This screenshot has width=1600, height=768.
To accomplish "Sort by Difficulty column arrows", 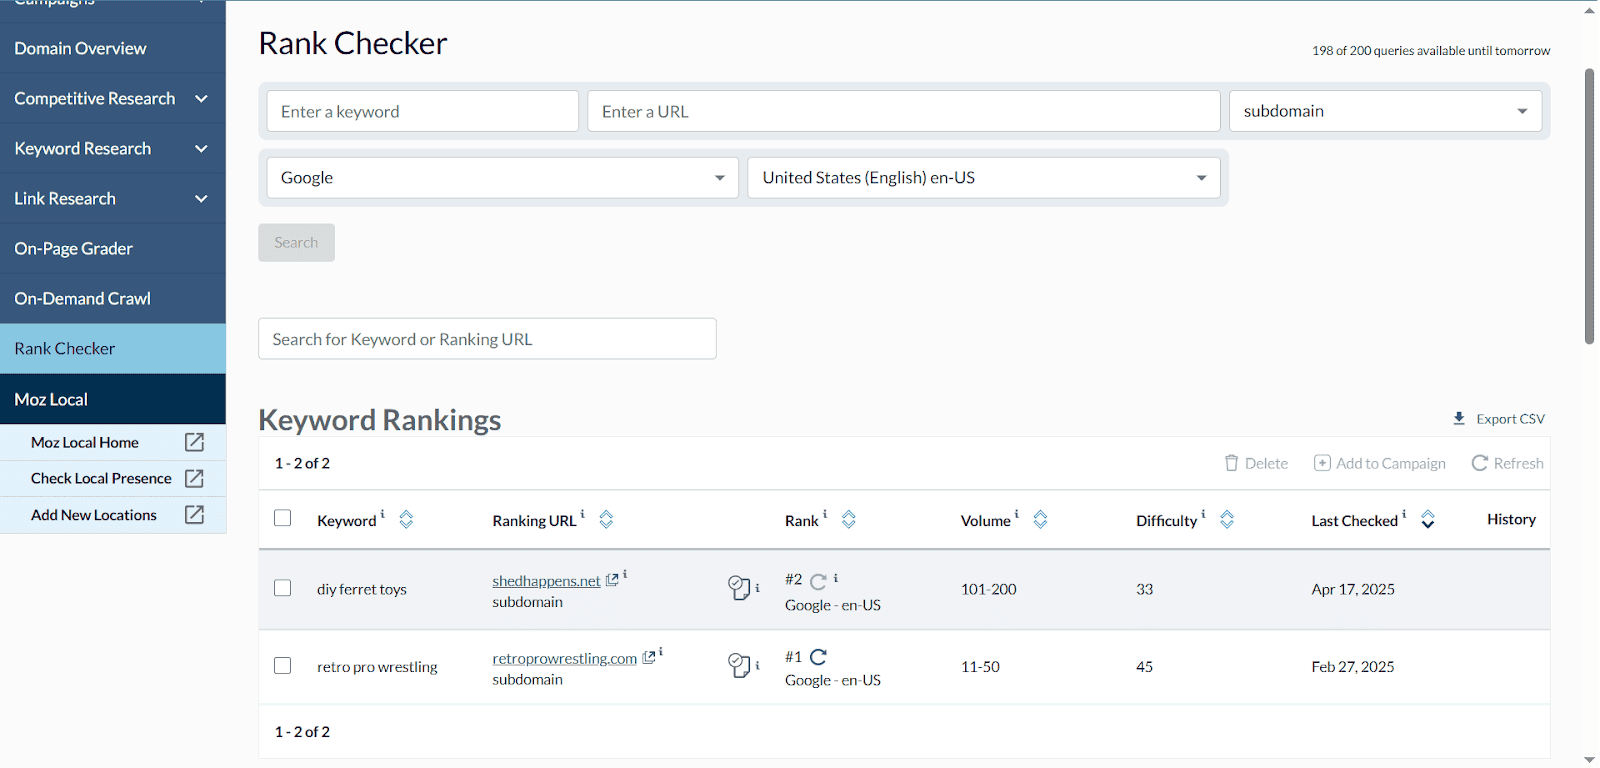I will (1227, 519).
